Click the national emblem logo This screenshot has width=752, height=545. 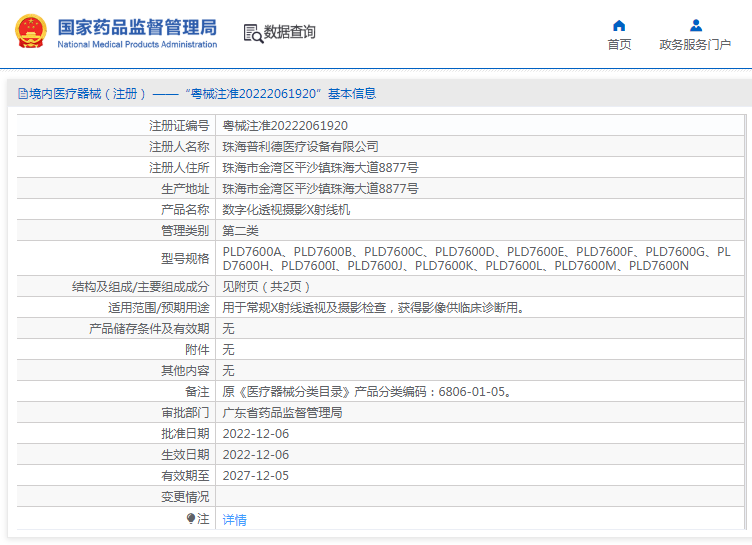31,32
